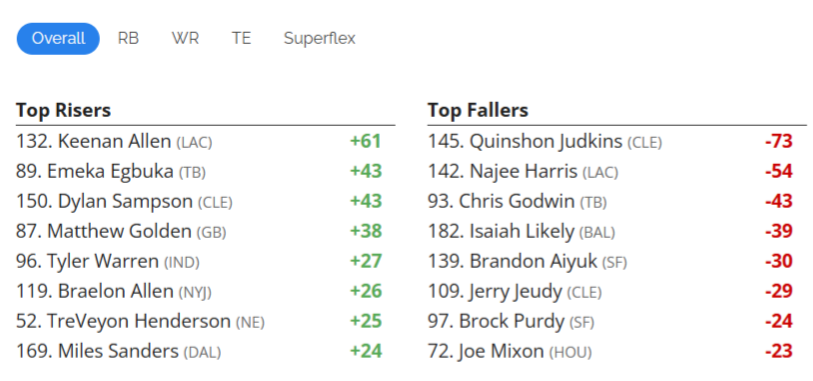The width and height of the screenshot is (813, 381).
Task: Select Joe Mixon in fallers list
Action: [501, 352]
